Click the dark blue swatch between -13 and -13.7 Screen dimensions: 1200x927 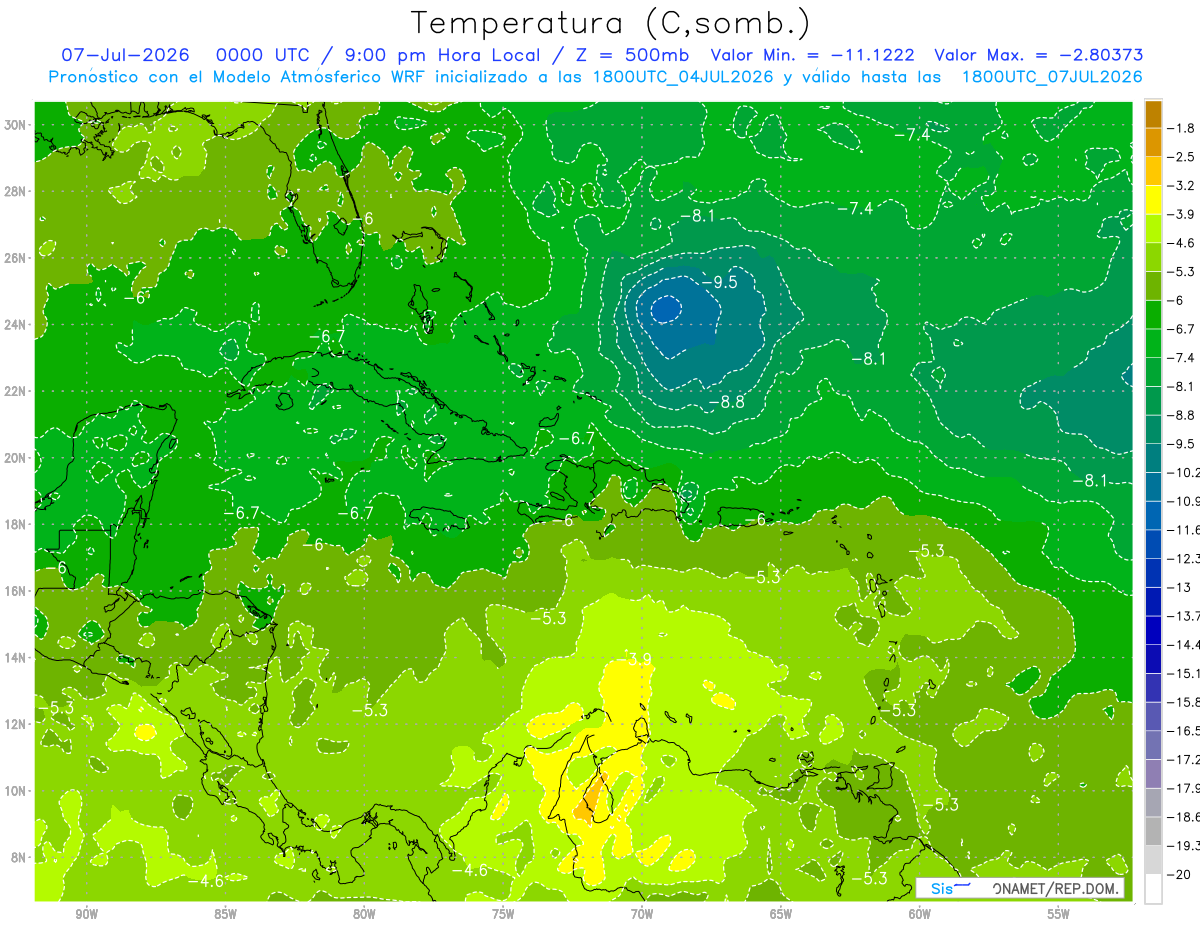click(x=1153, y=601)
